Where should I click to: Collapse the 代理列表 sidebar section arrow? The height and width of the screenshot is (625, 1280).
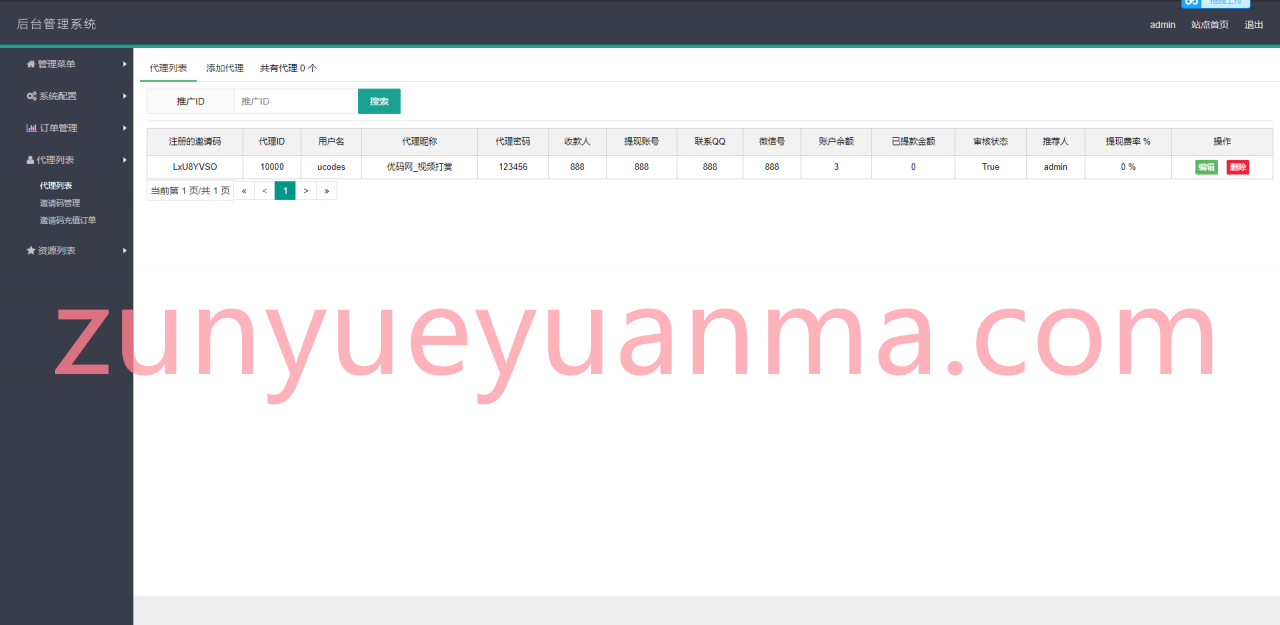tap(125, 160)
